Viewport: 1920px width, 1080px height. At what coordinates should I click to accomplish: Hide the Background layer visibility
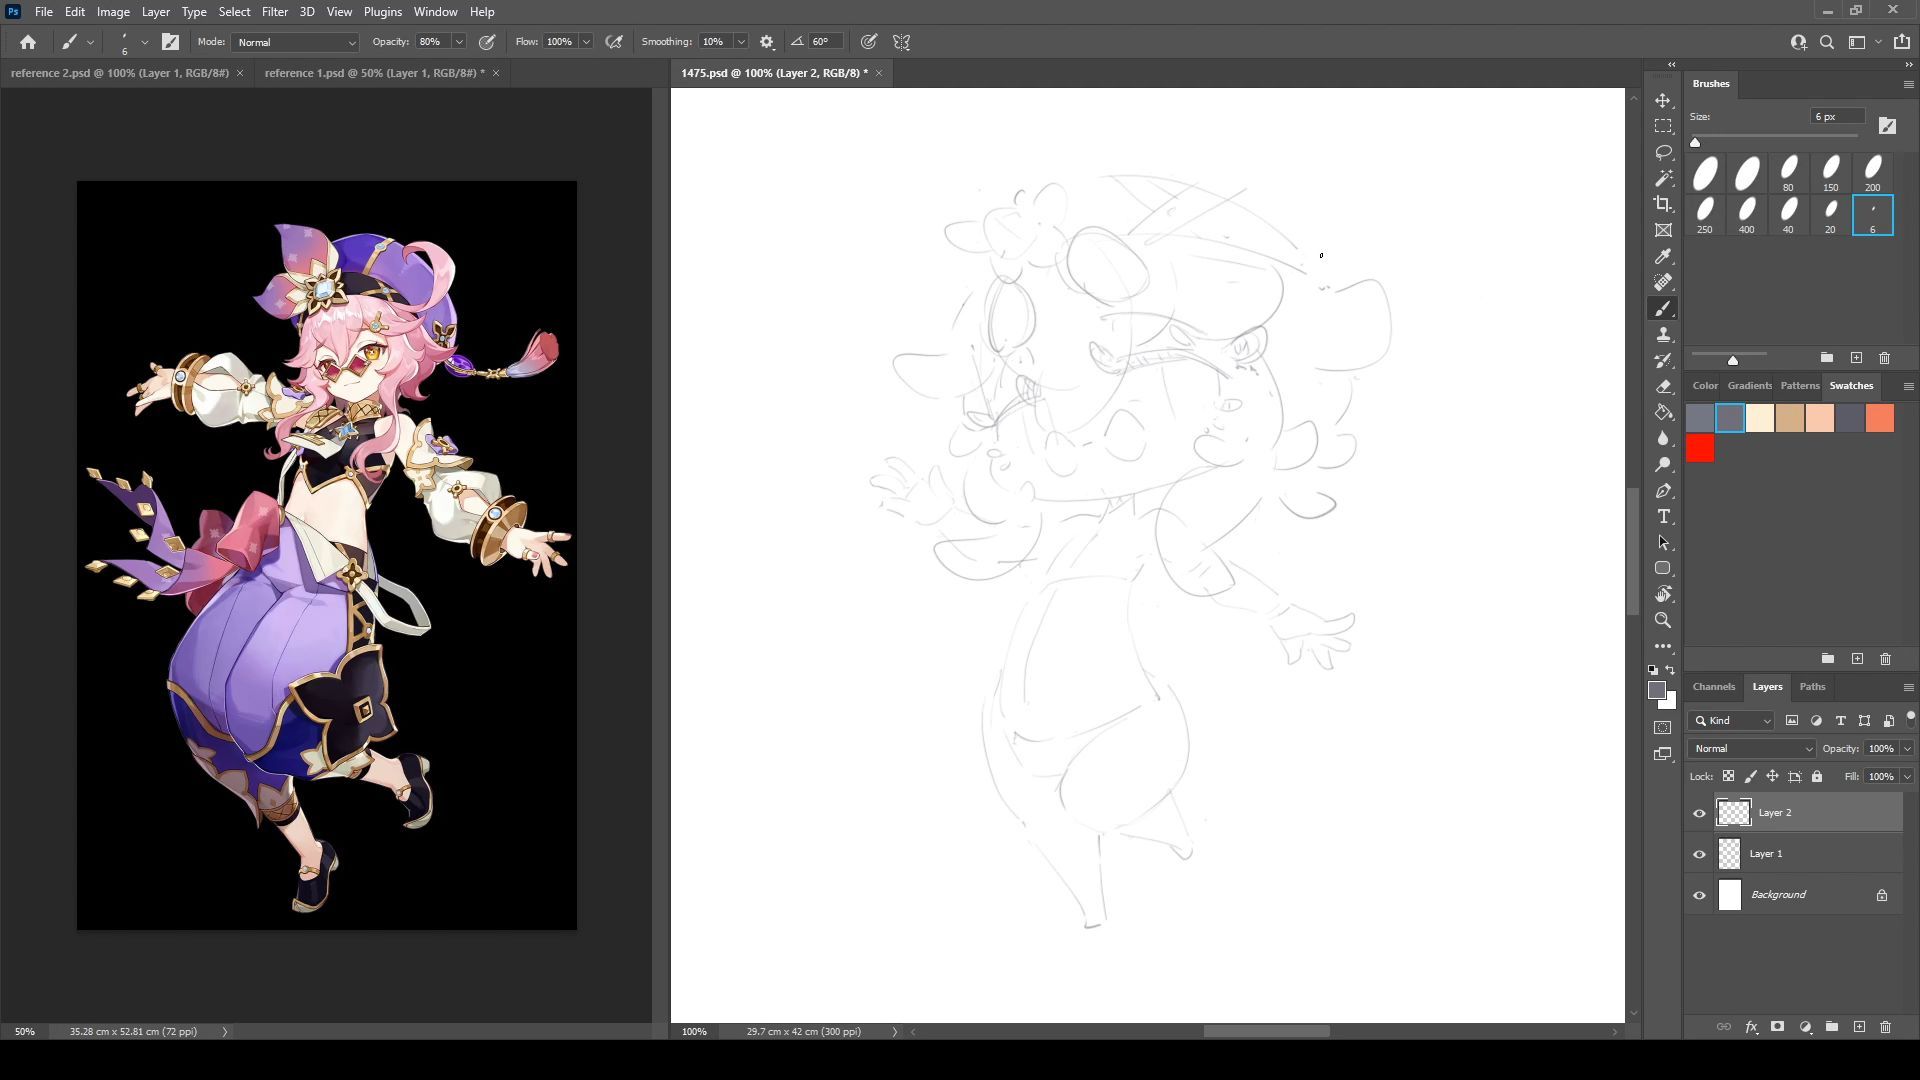pyautogui.click(x=1699, y=895)
